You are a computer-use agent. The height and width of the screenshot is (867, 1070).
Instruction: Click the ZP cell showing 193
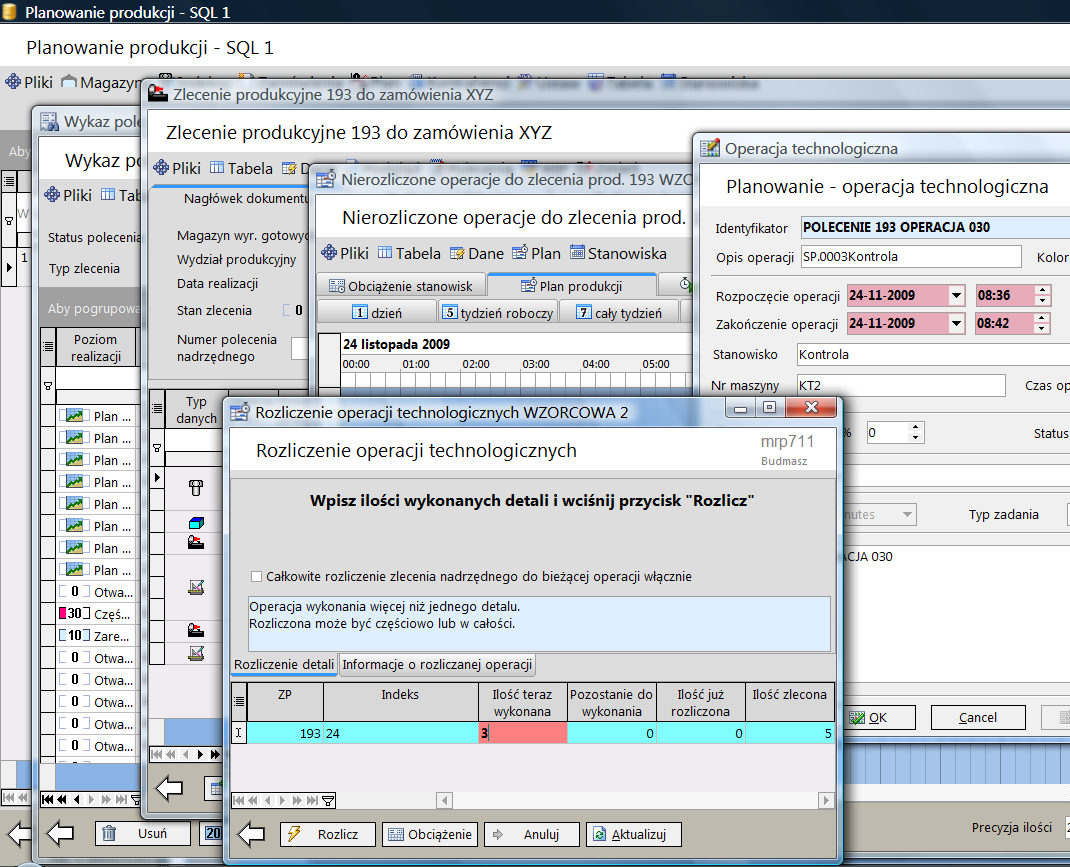click(x=285, y=733)
